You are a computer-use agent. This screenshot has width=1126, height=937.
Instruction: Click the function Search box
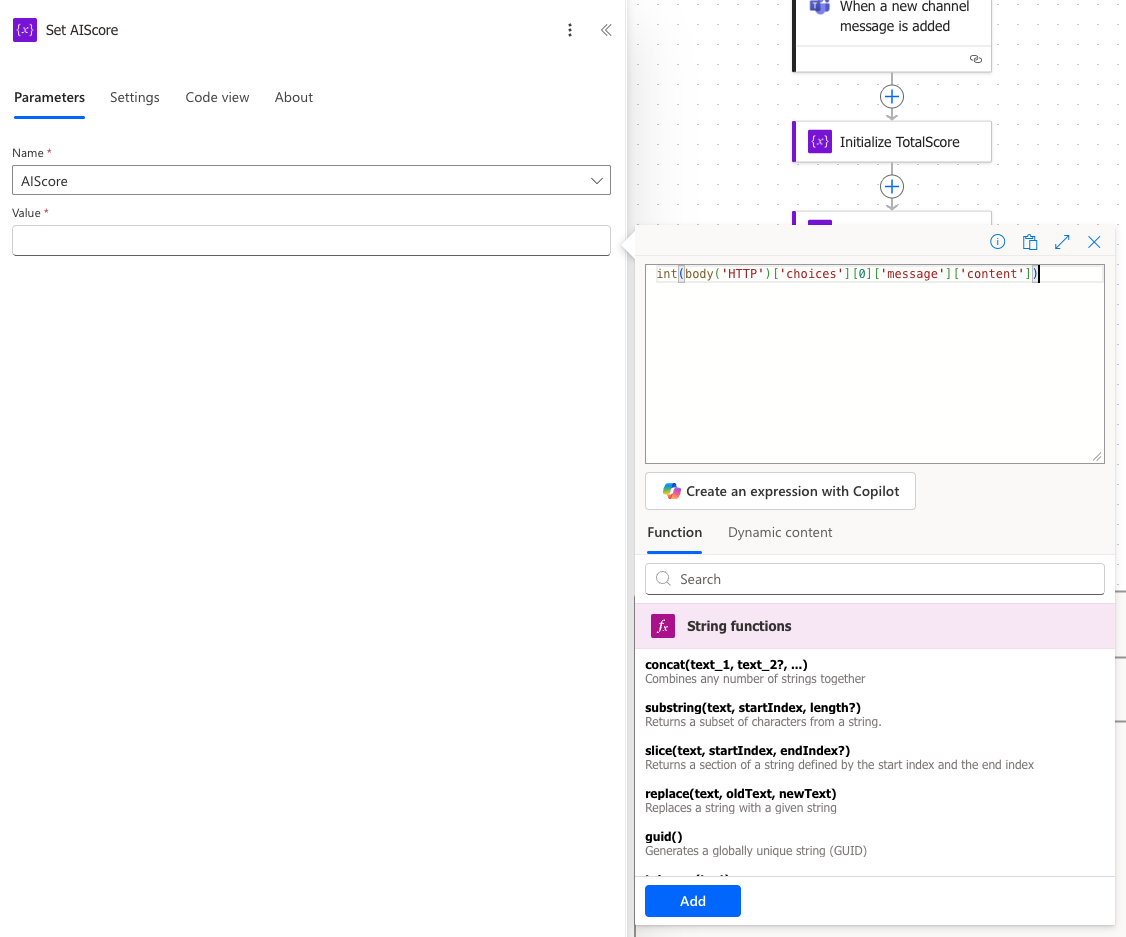(875, 579)
